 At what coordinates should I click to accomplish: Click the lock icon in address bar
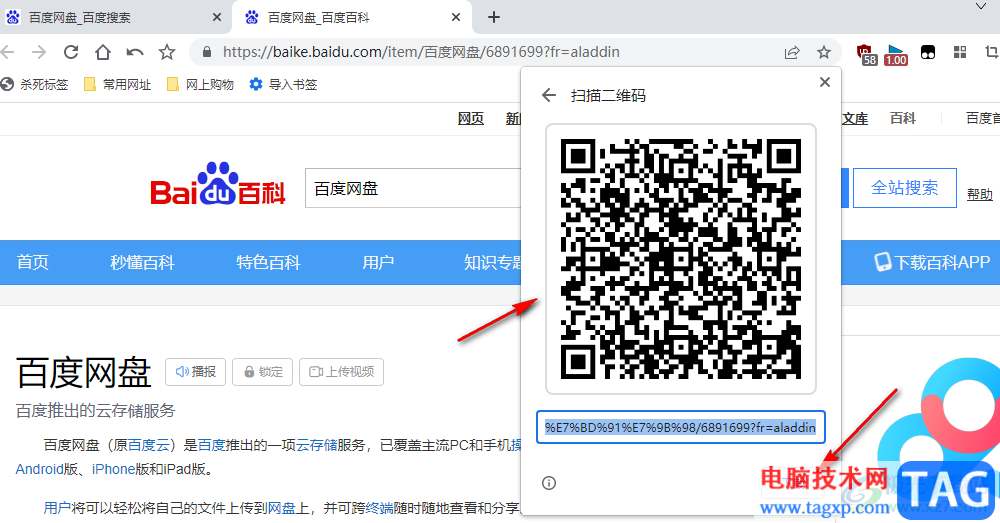[x=207, y=52]
